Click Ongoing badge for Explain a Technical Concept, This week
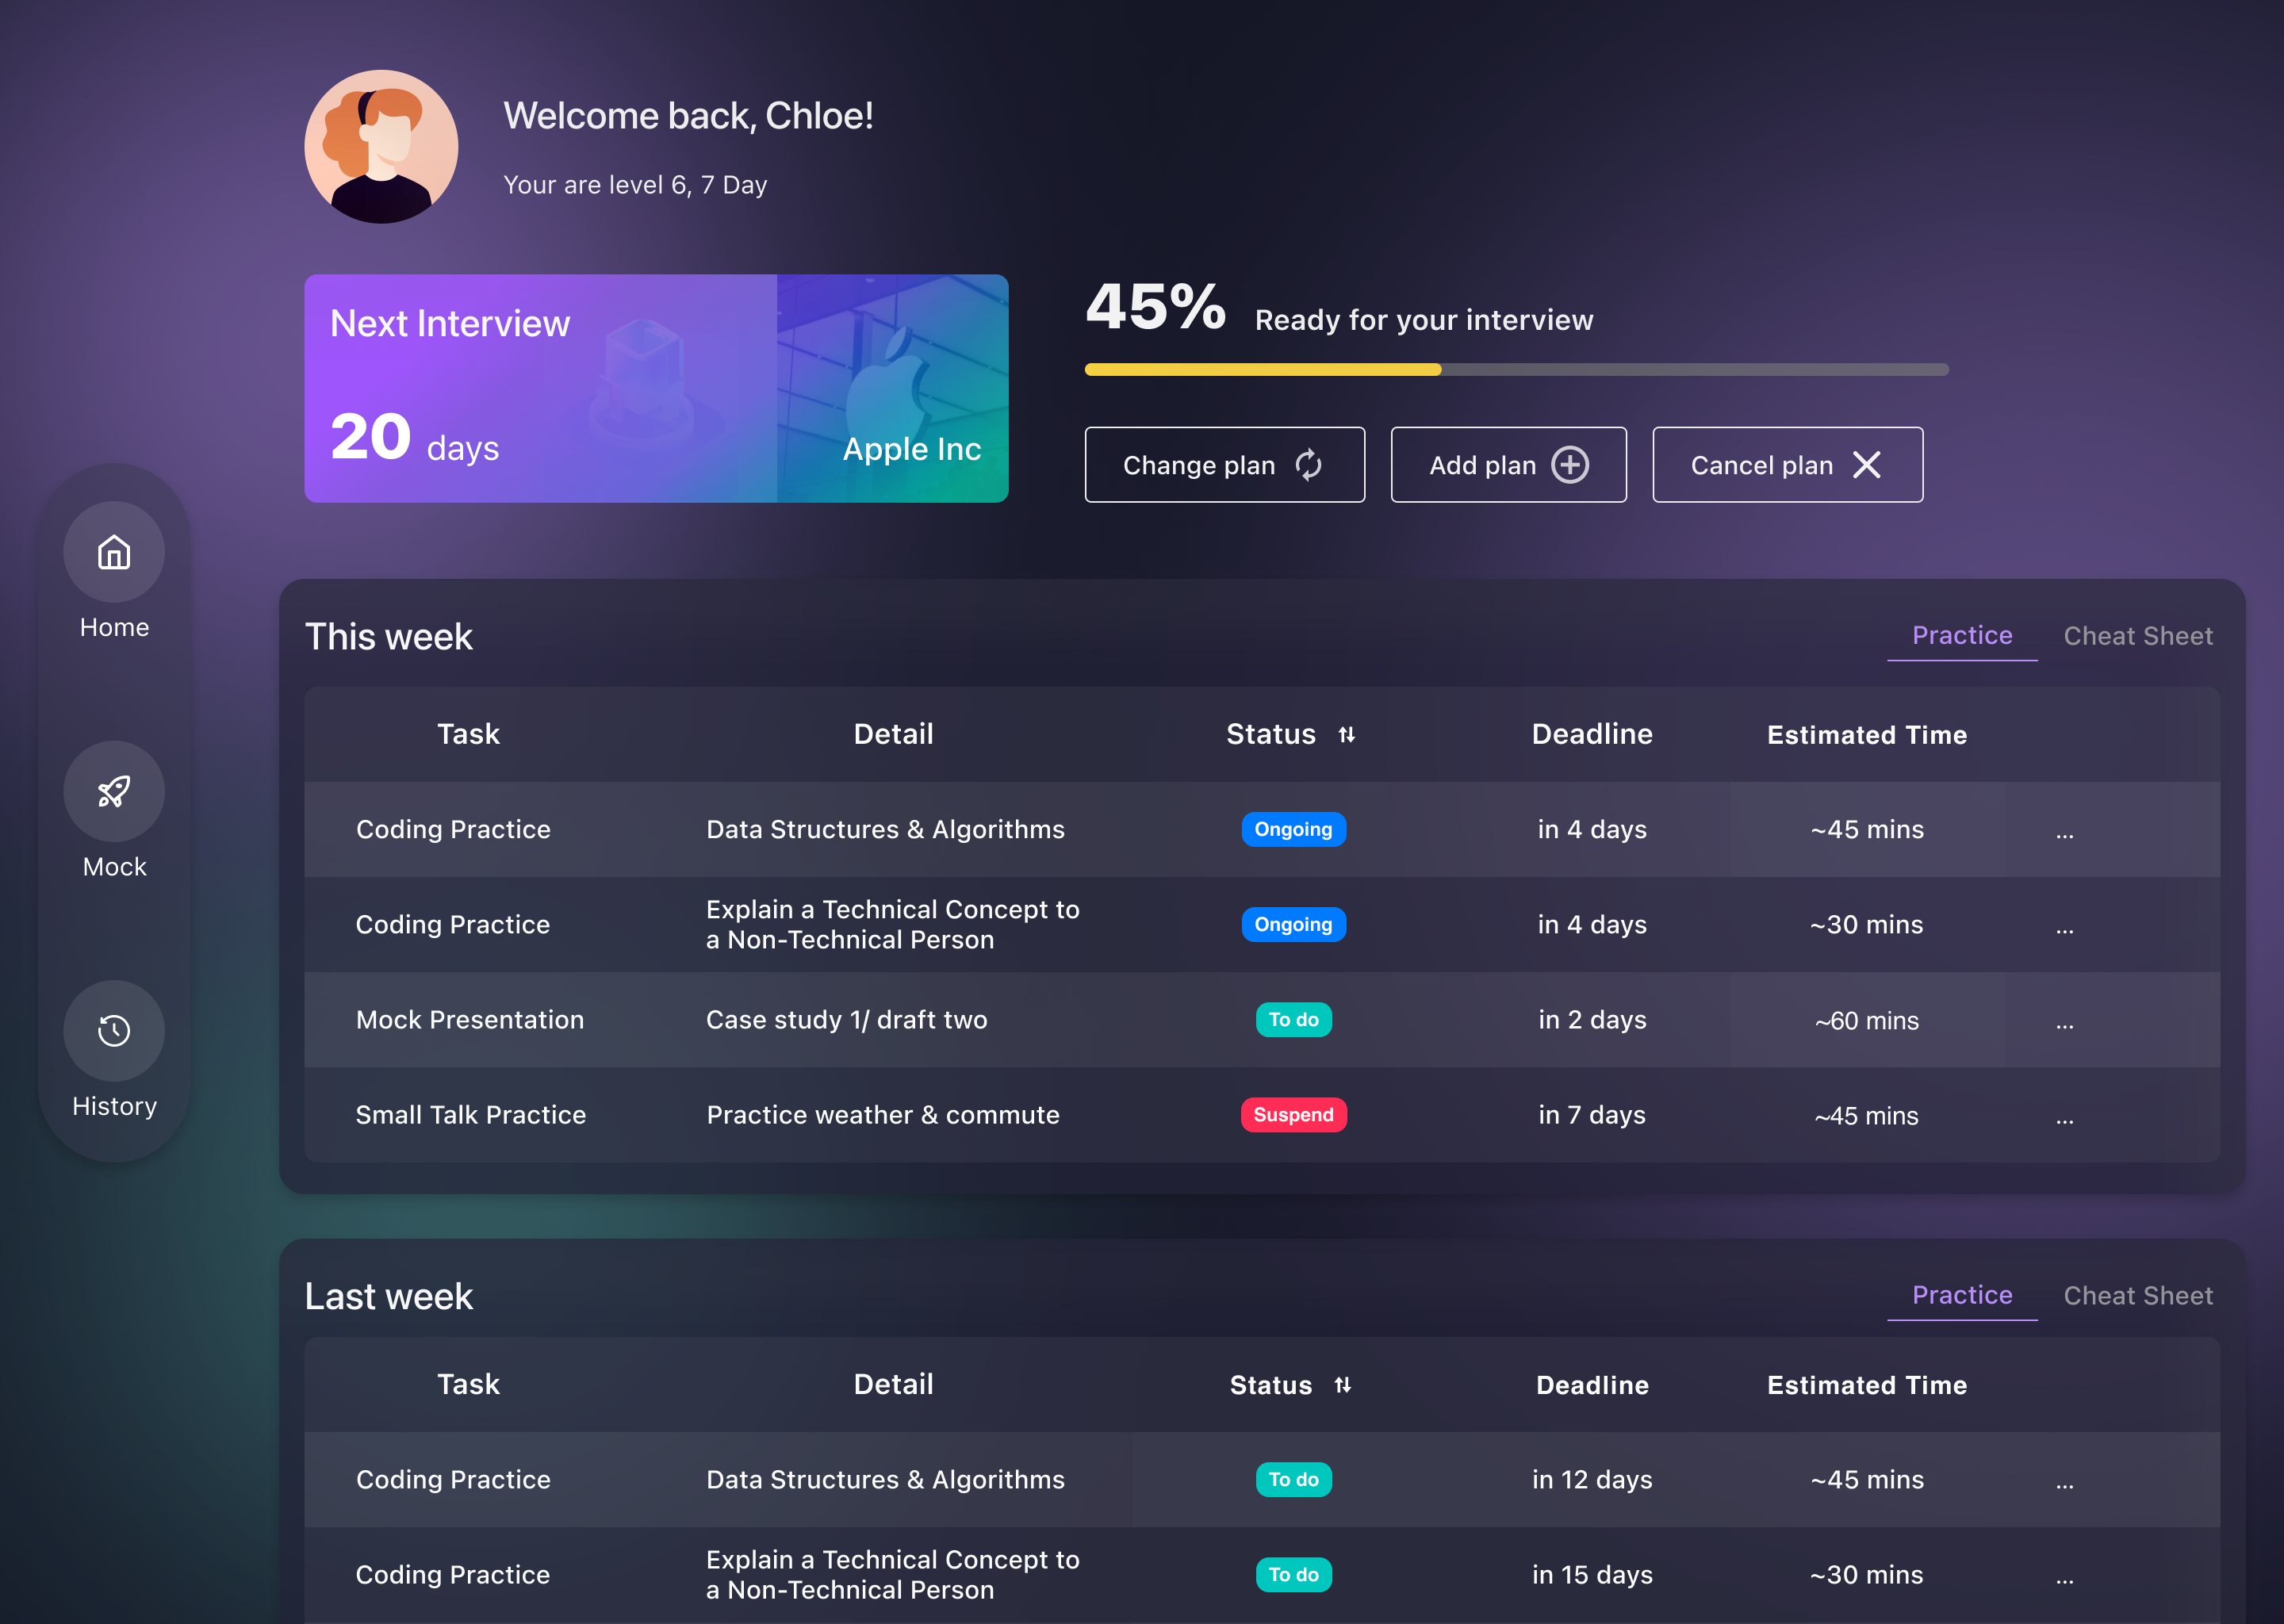2284x1624 pixels. tap(1293, 924)
